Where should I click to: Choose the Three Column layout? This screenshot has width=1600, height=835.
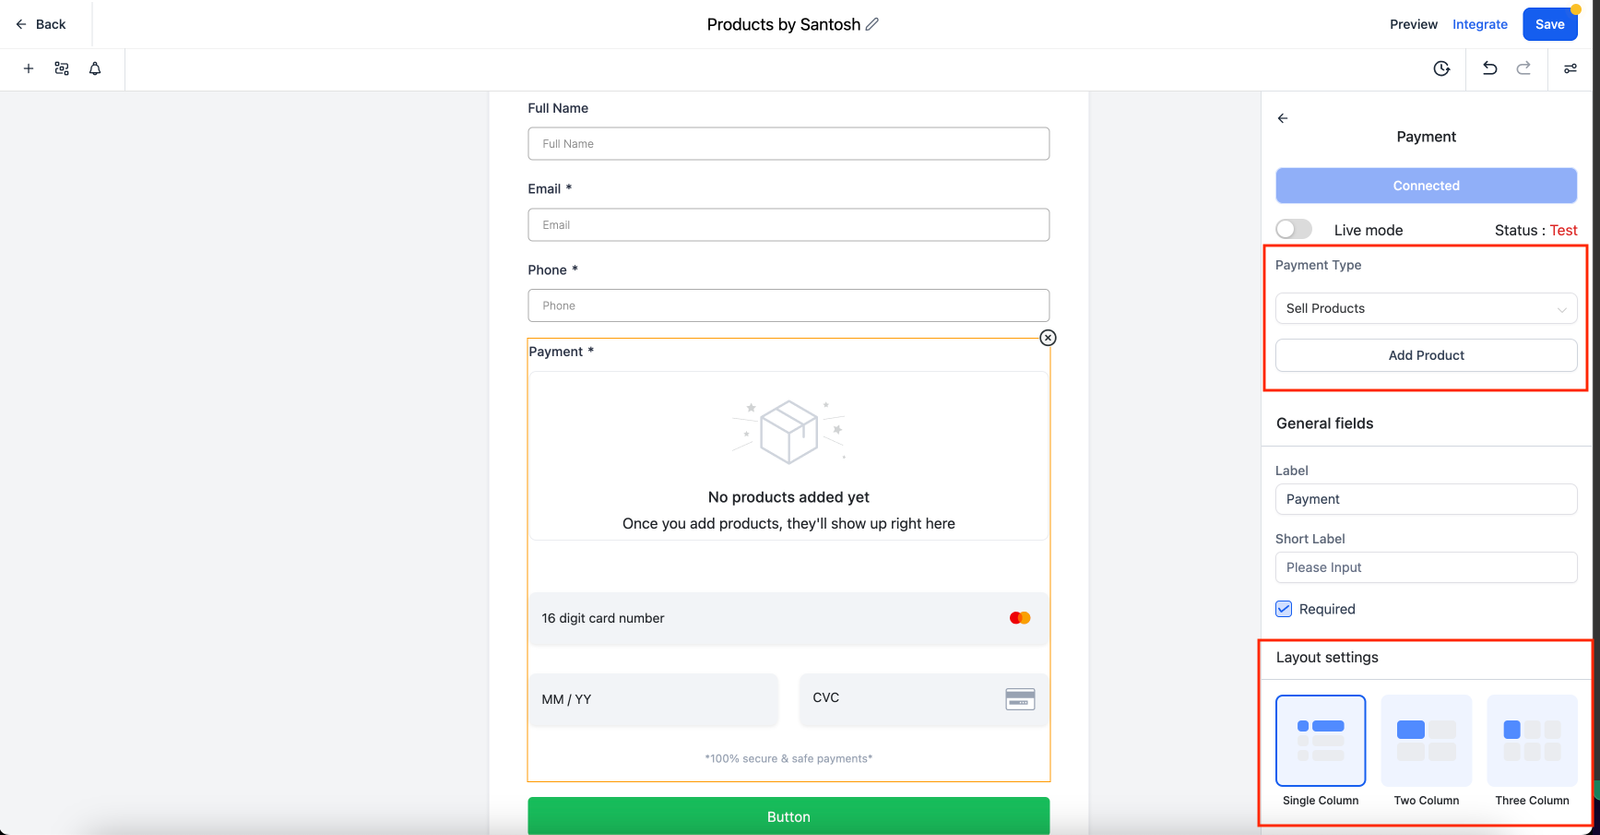pos(1532,741)
